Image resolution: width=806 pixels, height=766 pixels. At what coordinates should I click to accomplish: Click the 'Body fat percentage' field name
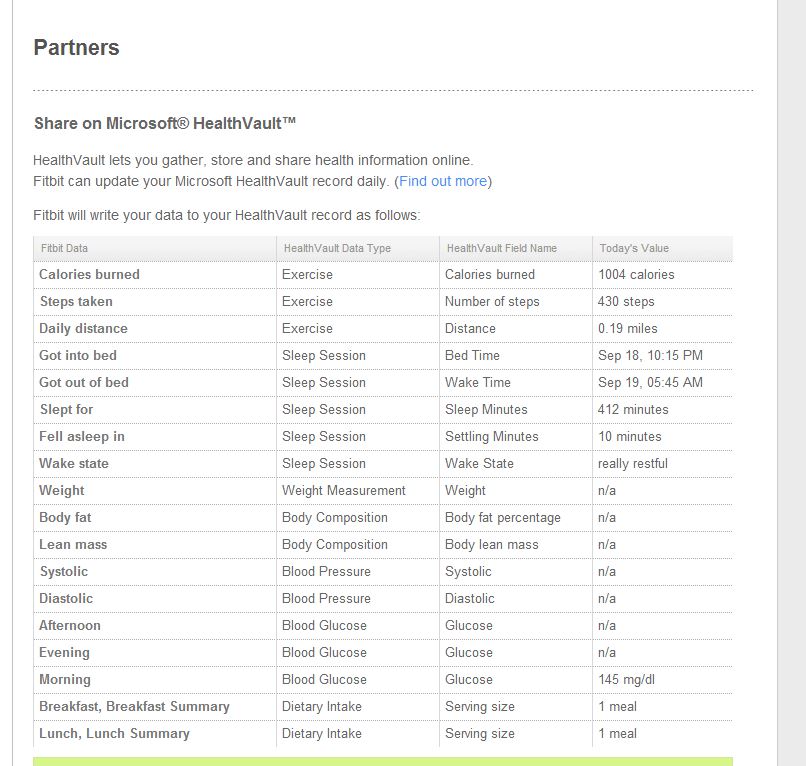tap(503, 517)
